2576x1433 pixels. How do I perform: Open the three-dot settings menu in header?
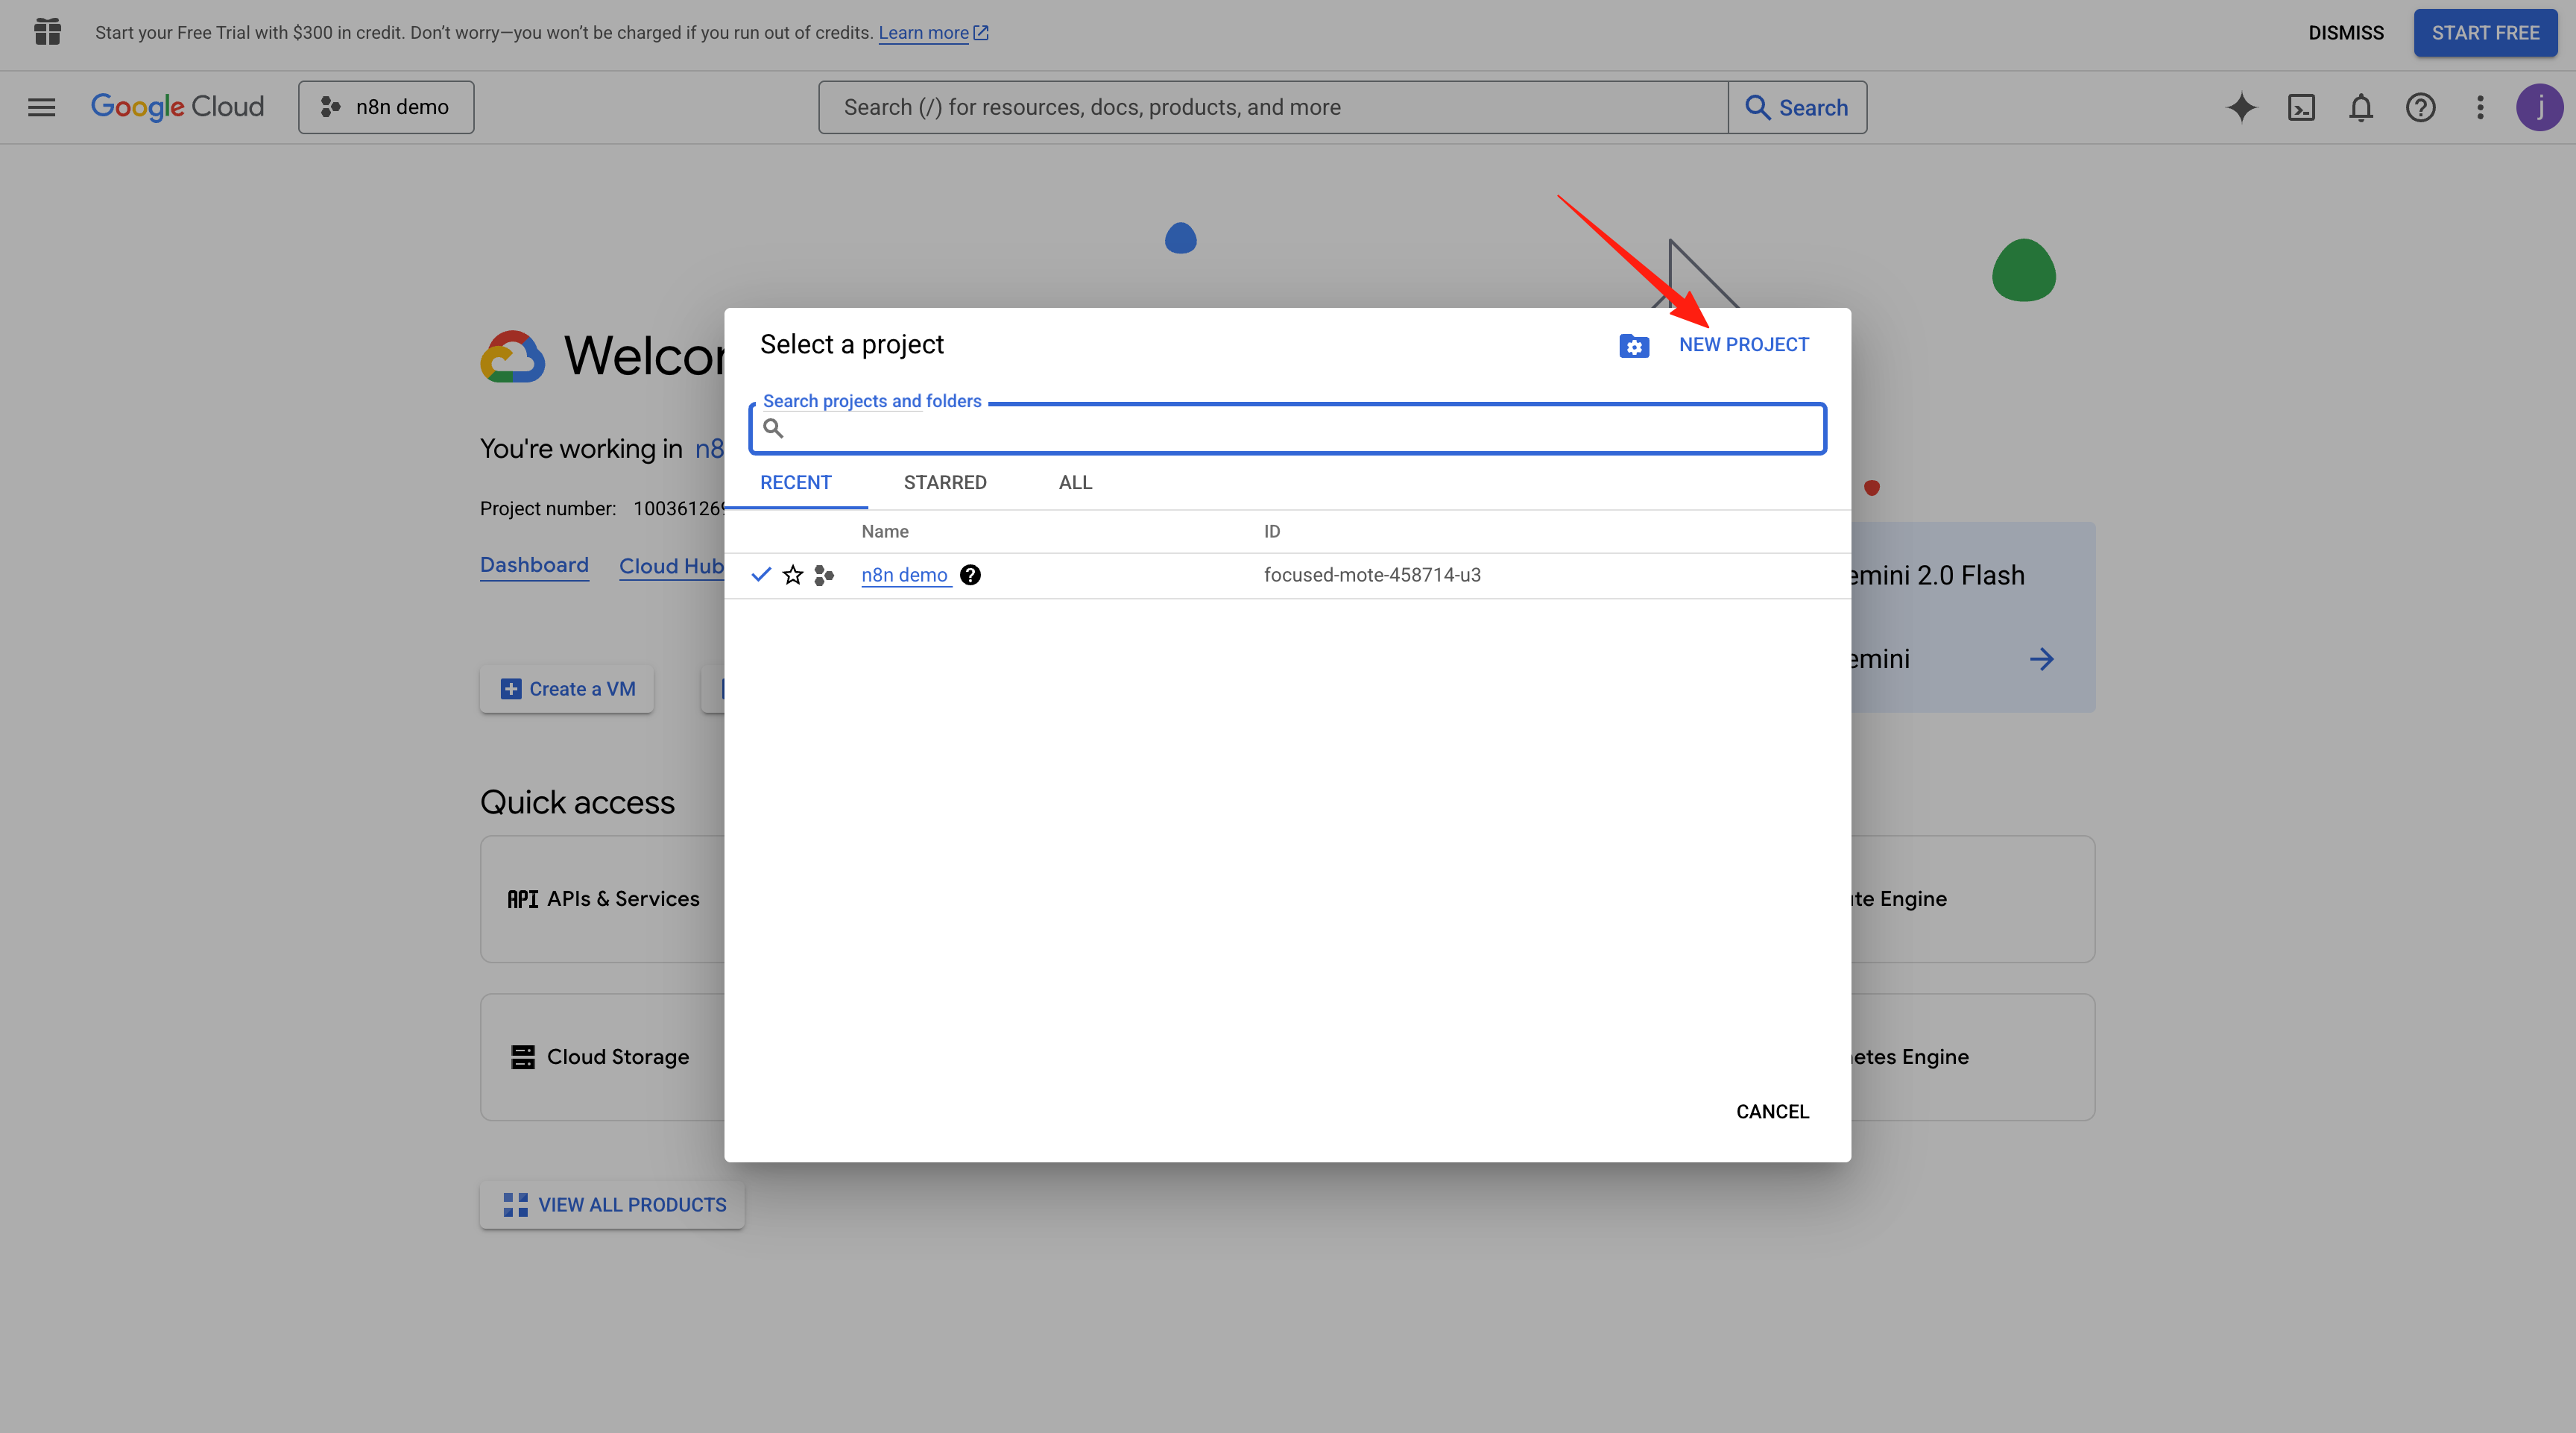pos(2480,107)
